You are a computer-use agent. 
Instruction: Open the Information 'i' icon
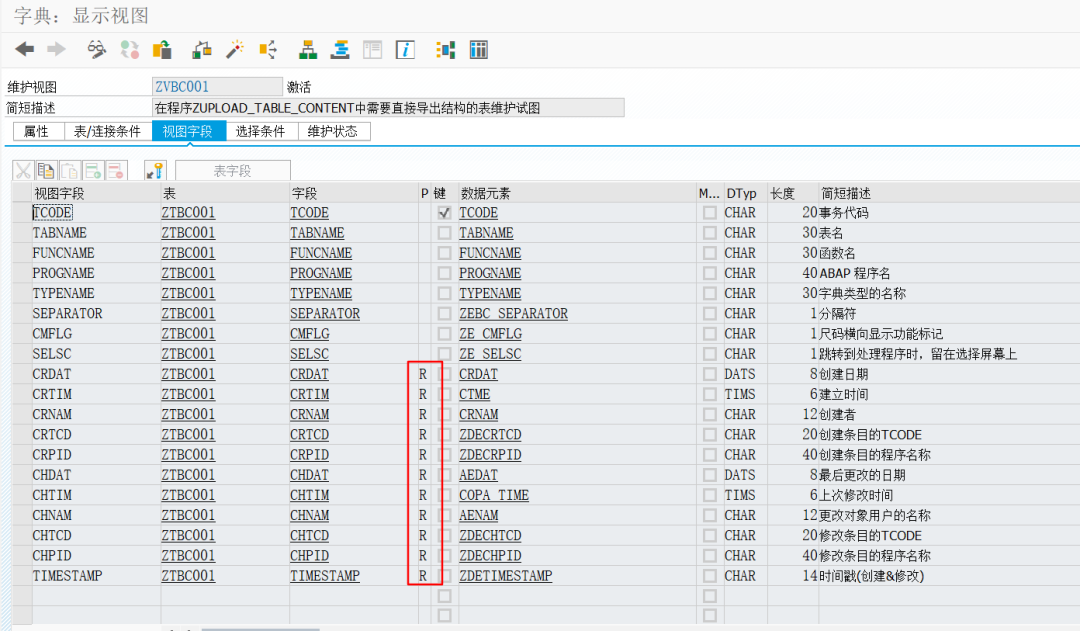point(406,50)
